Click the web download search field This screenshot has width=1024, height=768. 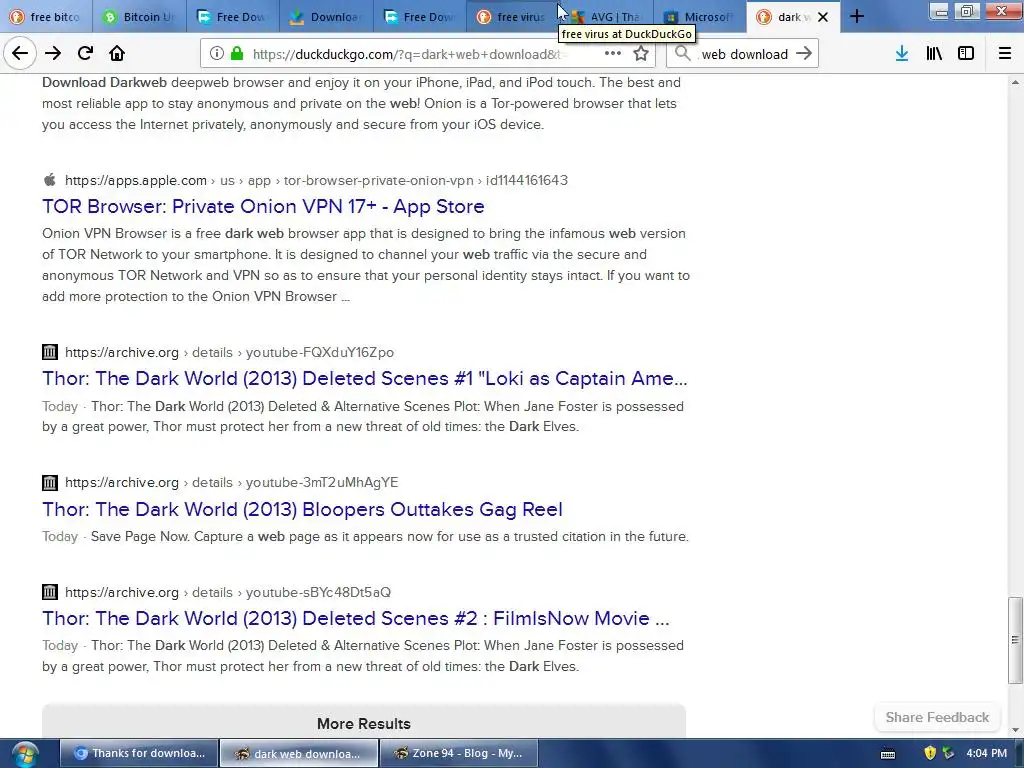tap(743, 54)
